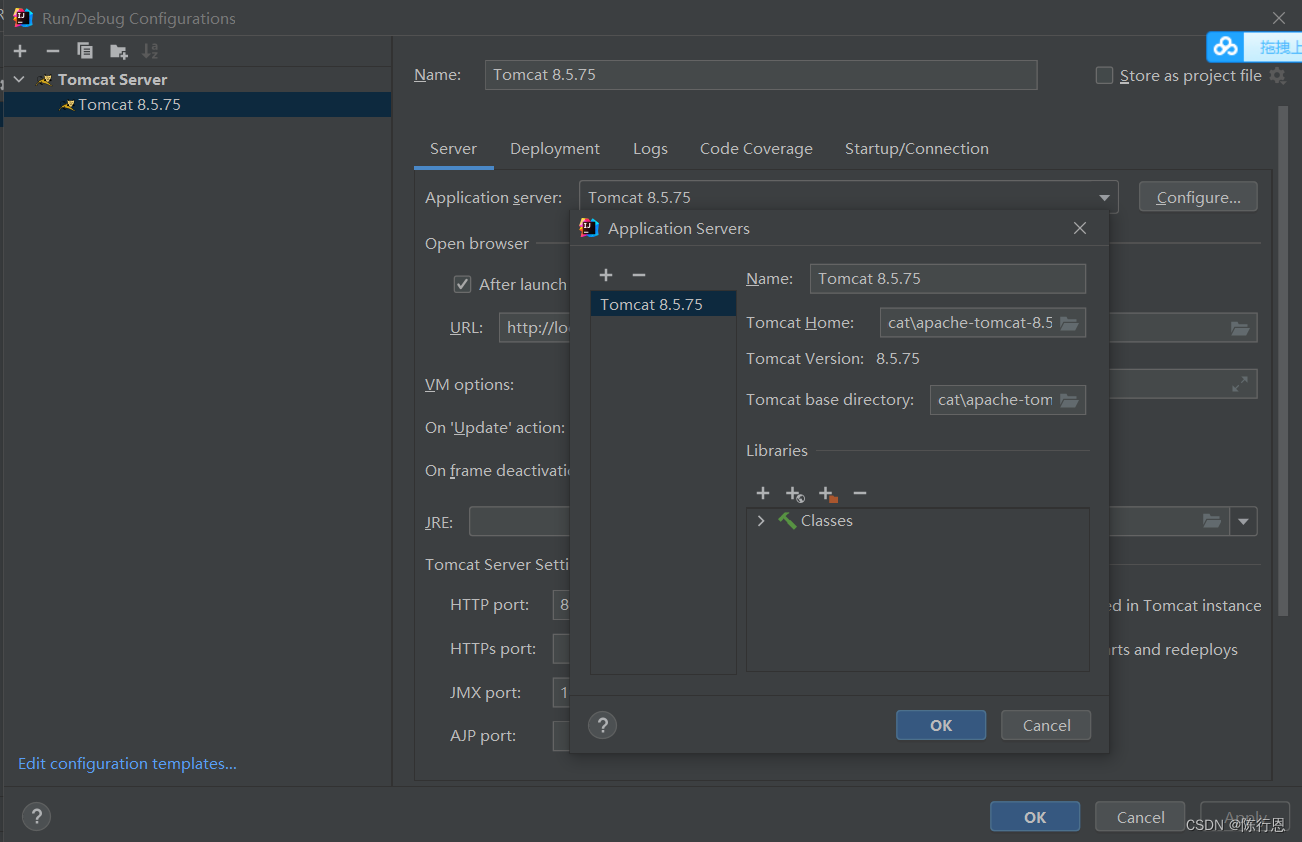
Task: Expand the Classes library node
Action: [761, 520]
